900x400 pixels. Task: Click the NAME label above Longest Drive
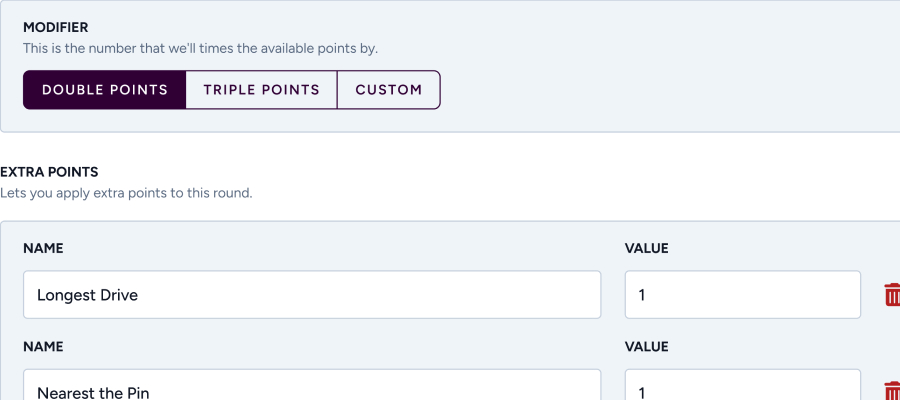coord(43,248)
